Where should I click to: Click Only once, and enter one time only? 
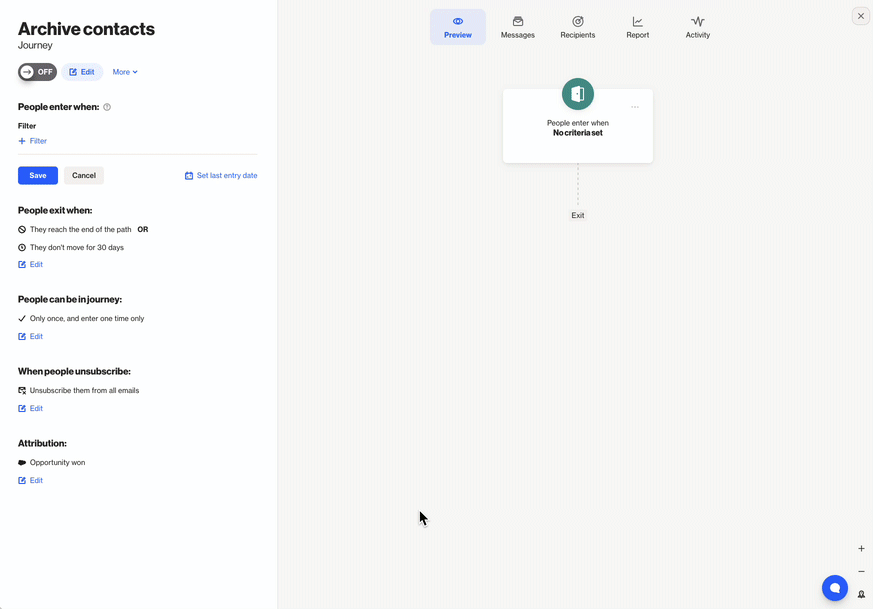pos(87,318)
